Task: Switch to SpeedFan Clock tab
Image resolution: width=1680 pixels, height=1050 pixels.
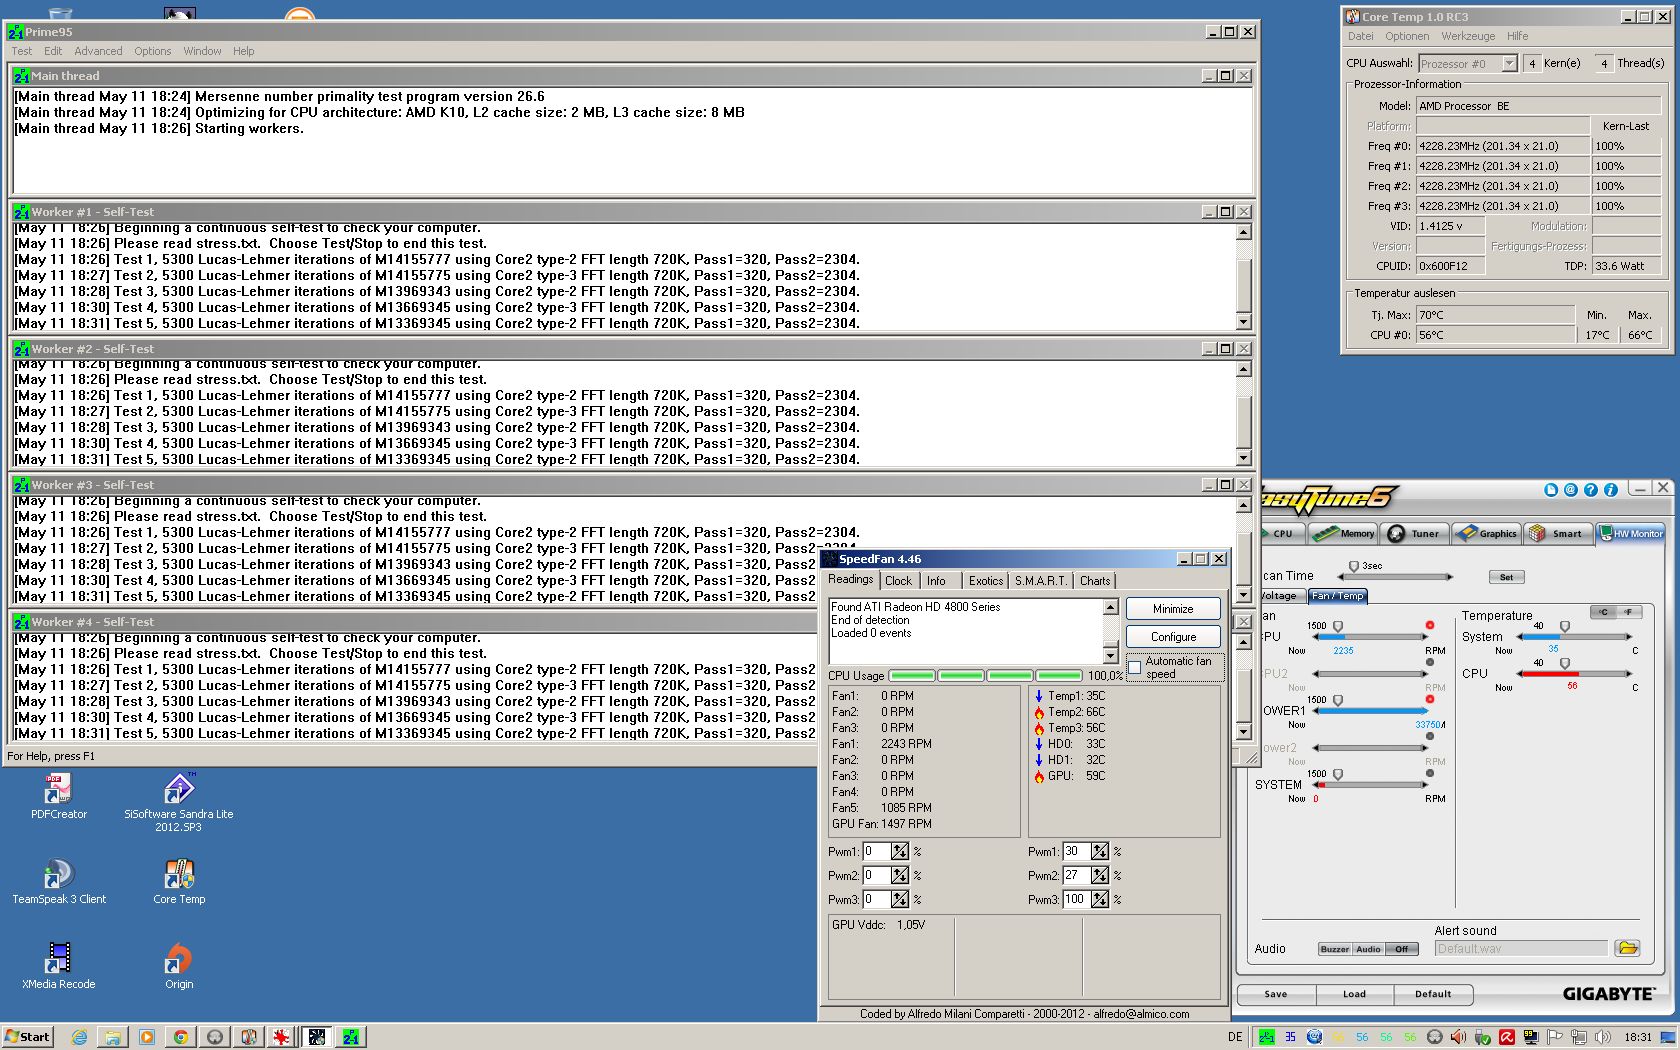Action: [x=898, y=581]
